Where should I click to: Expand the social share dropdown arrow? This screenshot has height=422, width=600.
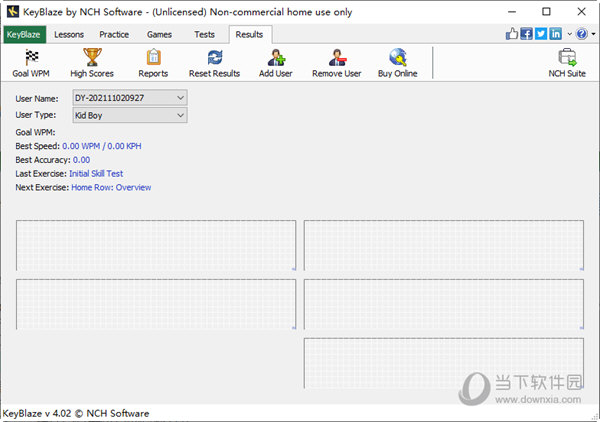click(x=569, y=34)
